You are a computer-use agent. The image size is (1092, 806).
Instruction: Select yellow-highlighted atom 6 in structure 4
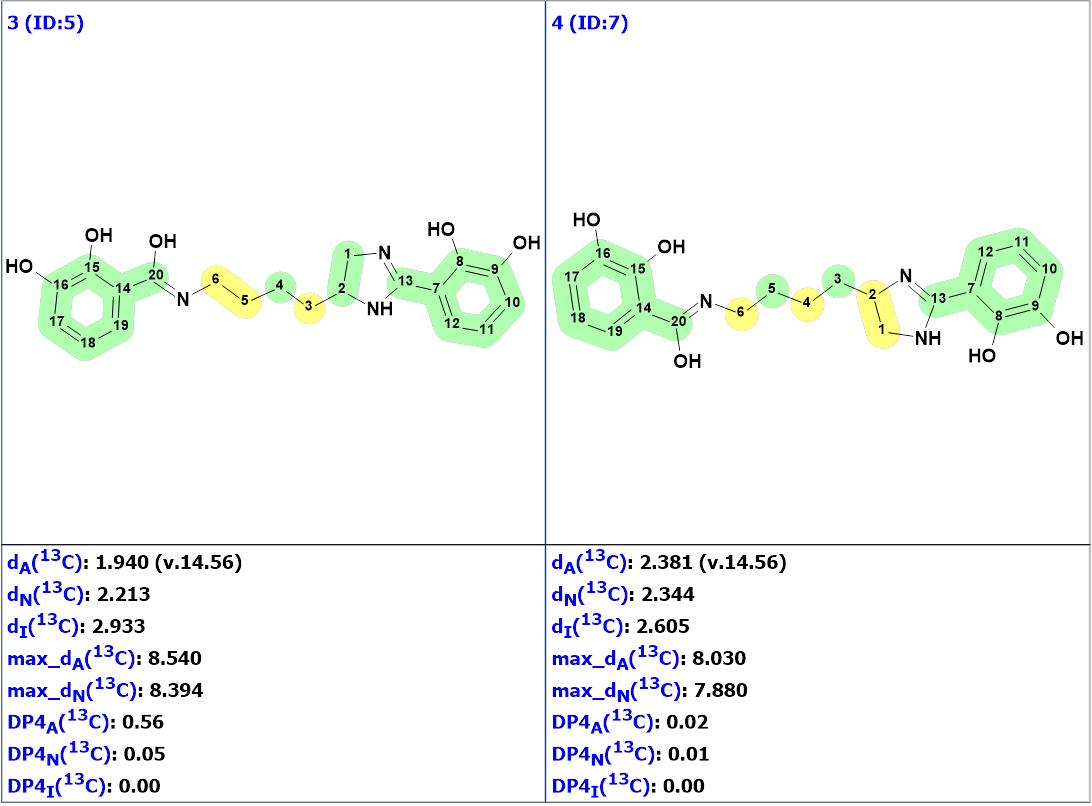click(x=741, y=311)
